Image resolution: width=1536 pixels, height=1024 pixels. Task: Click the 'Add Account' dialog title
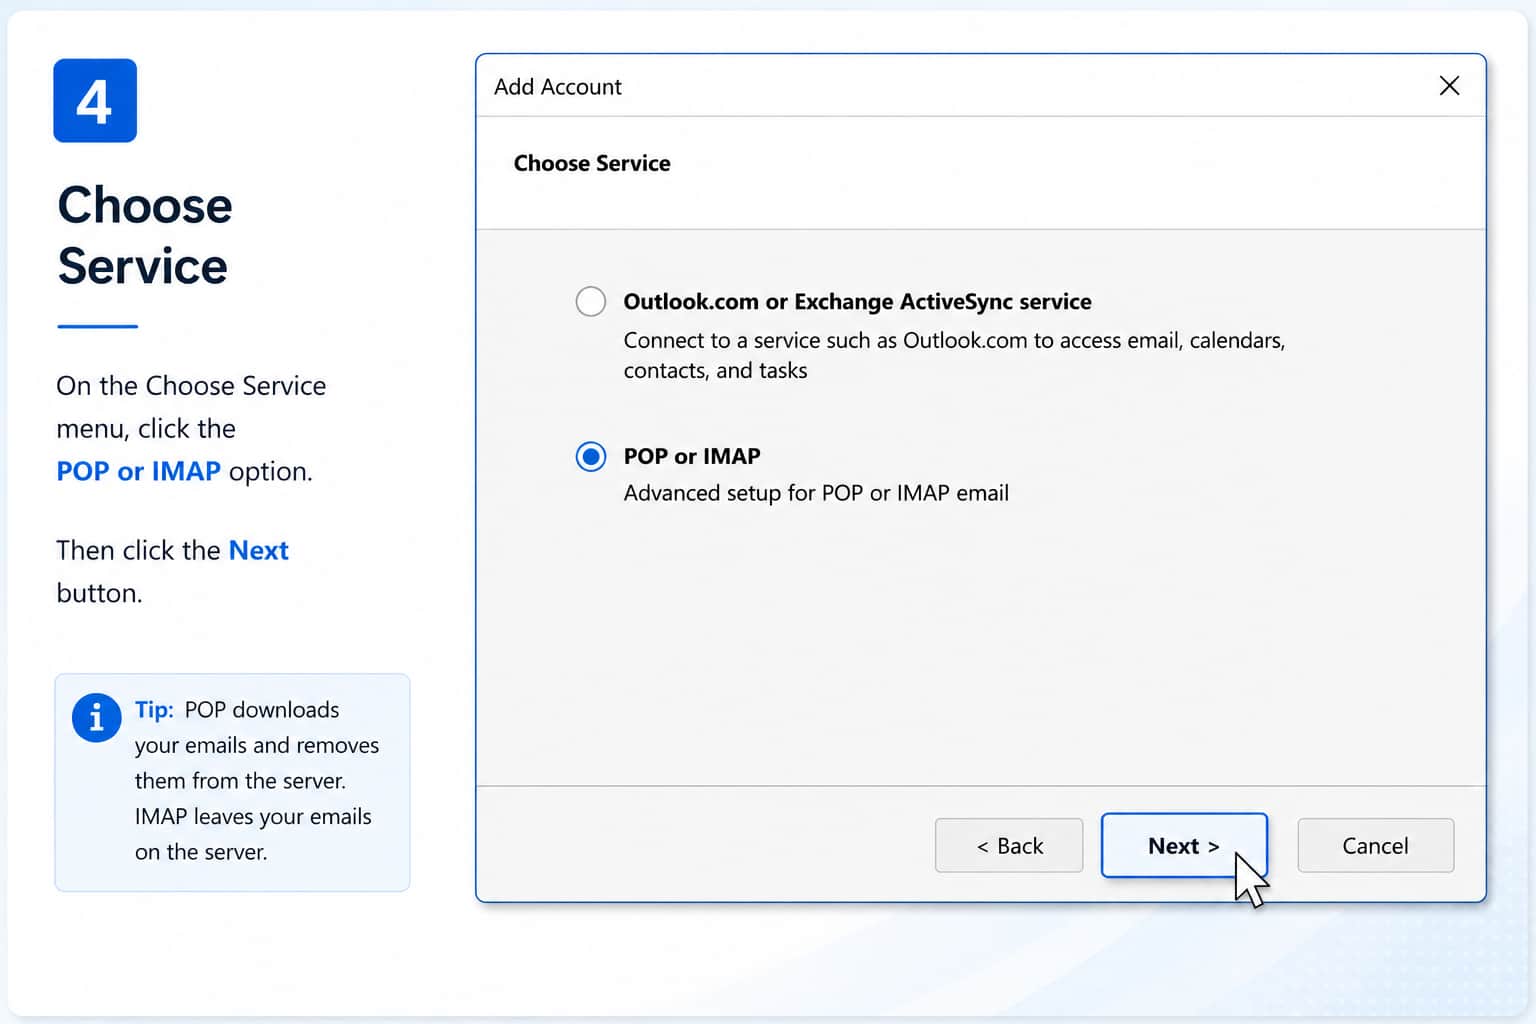coord(557,87)
